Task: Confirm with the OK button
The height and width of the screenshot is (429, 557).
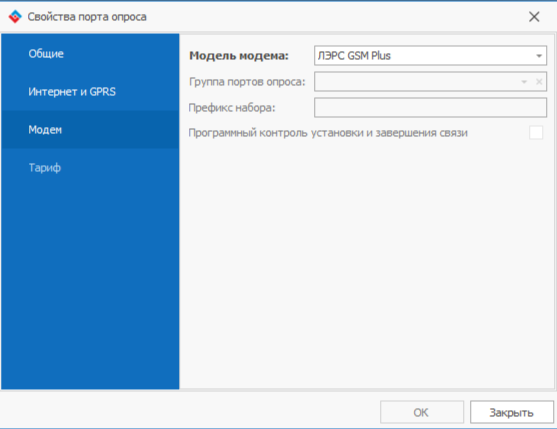Action: pos(422,412)
